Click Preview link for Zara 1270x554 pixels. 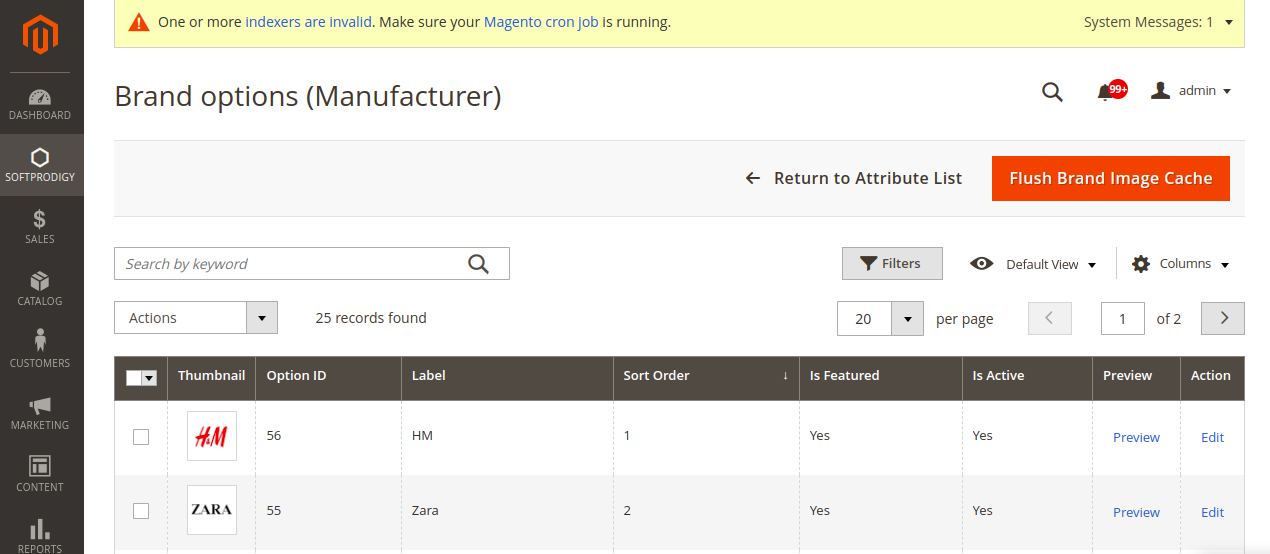[x=1136, y=512]
